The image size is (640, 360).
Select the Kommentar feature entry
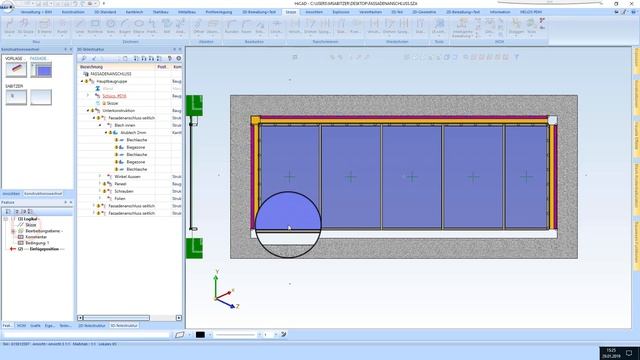pyautogui.click(x=36, y=237)
